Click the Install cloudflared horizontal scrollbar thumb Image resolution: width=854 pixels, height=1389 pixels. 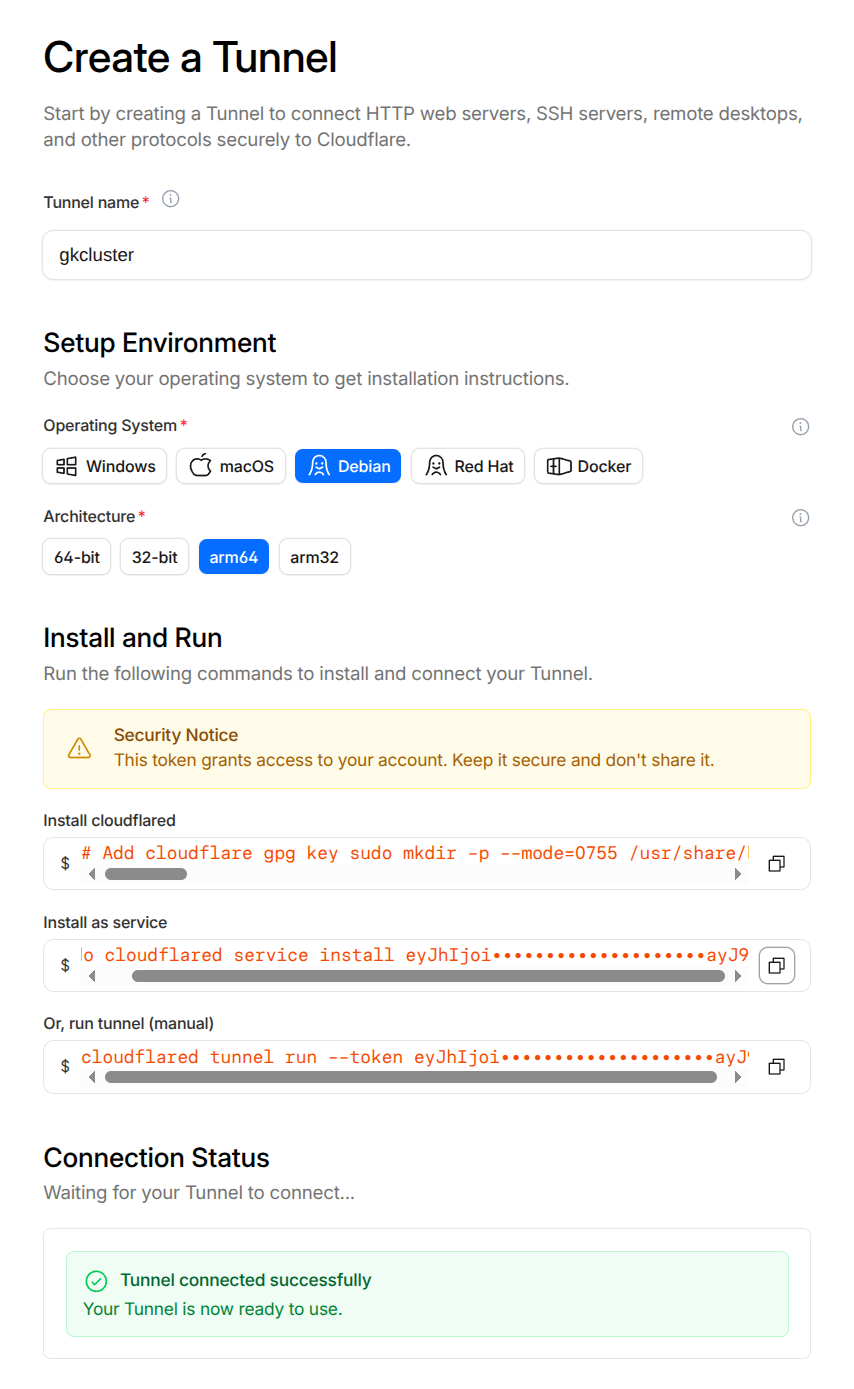click(145, 874)
